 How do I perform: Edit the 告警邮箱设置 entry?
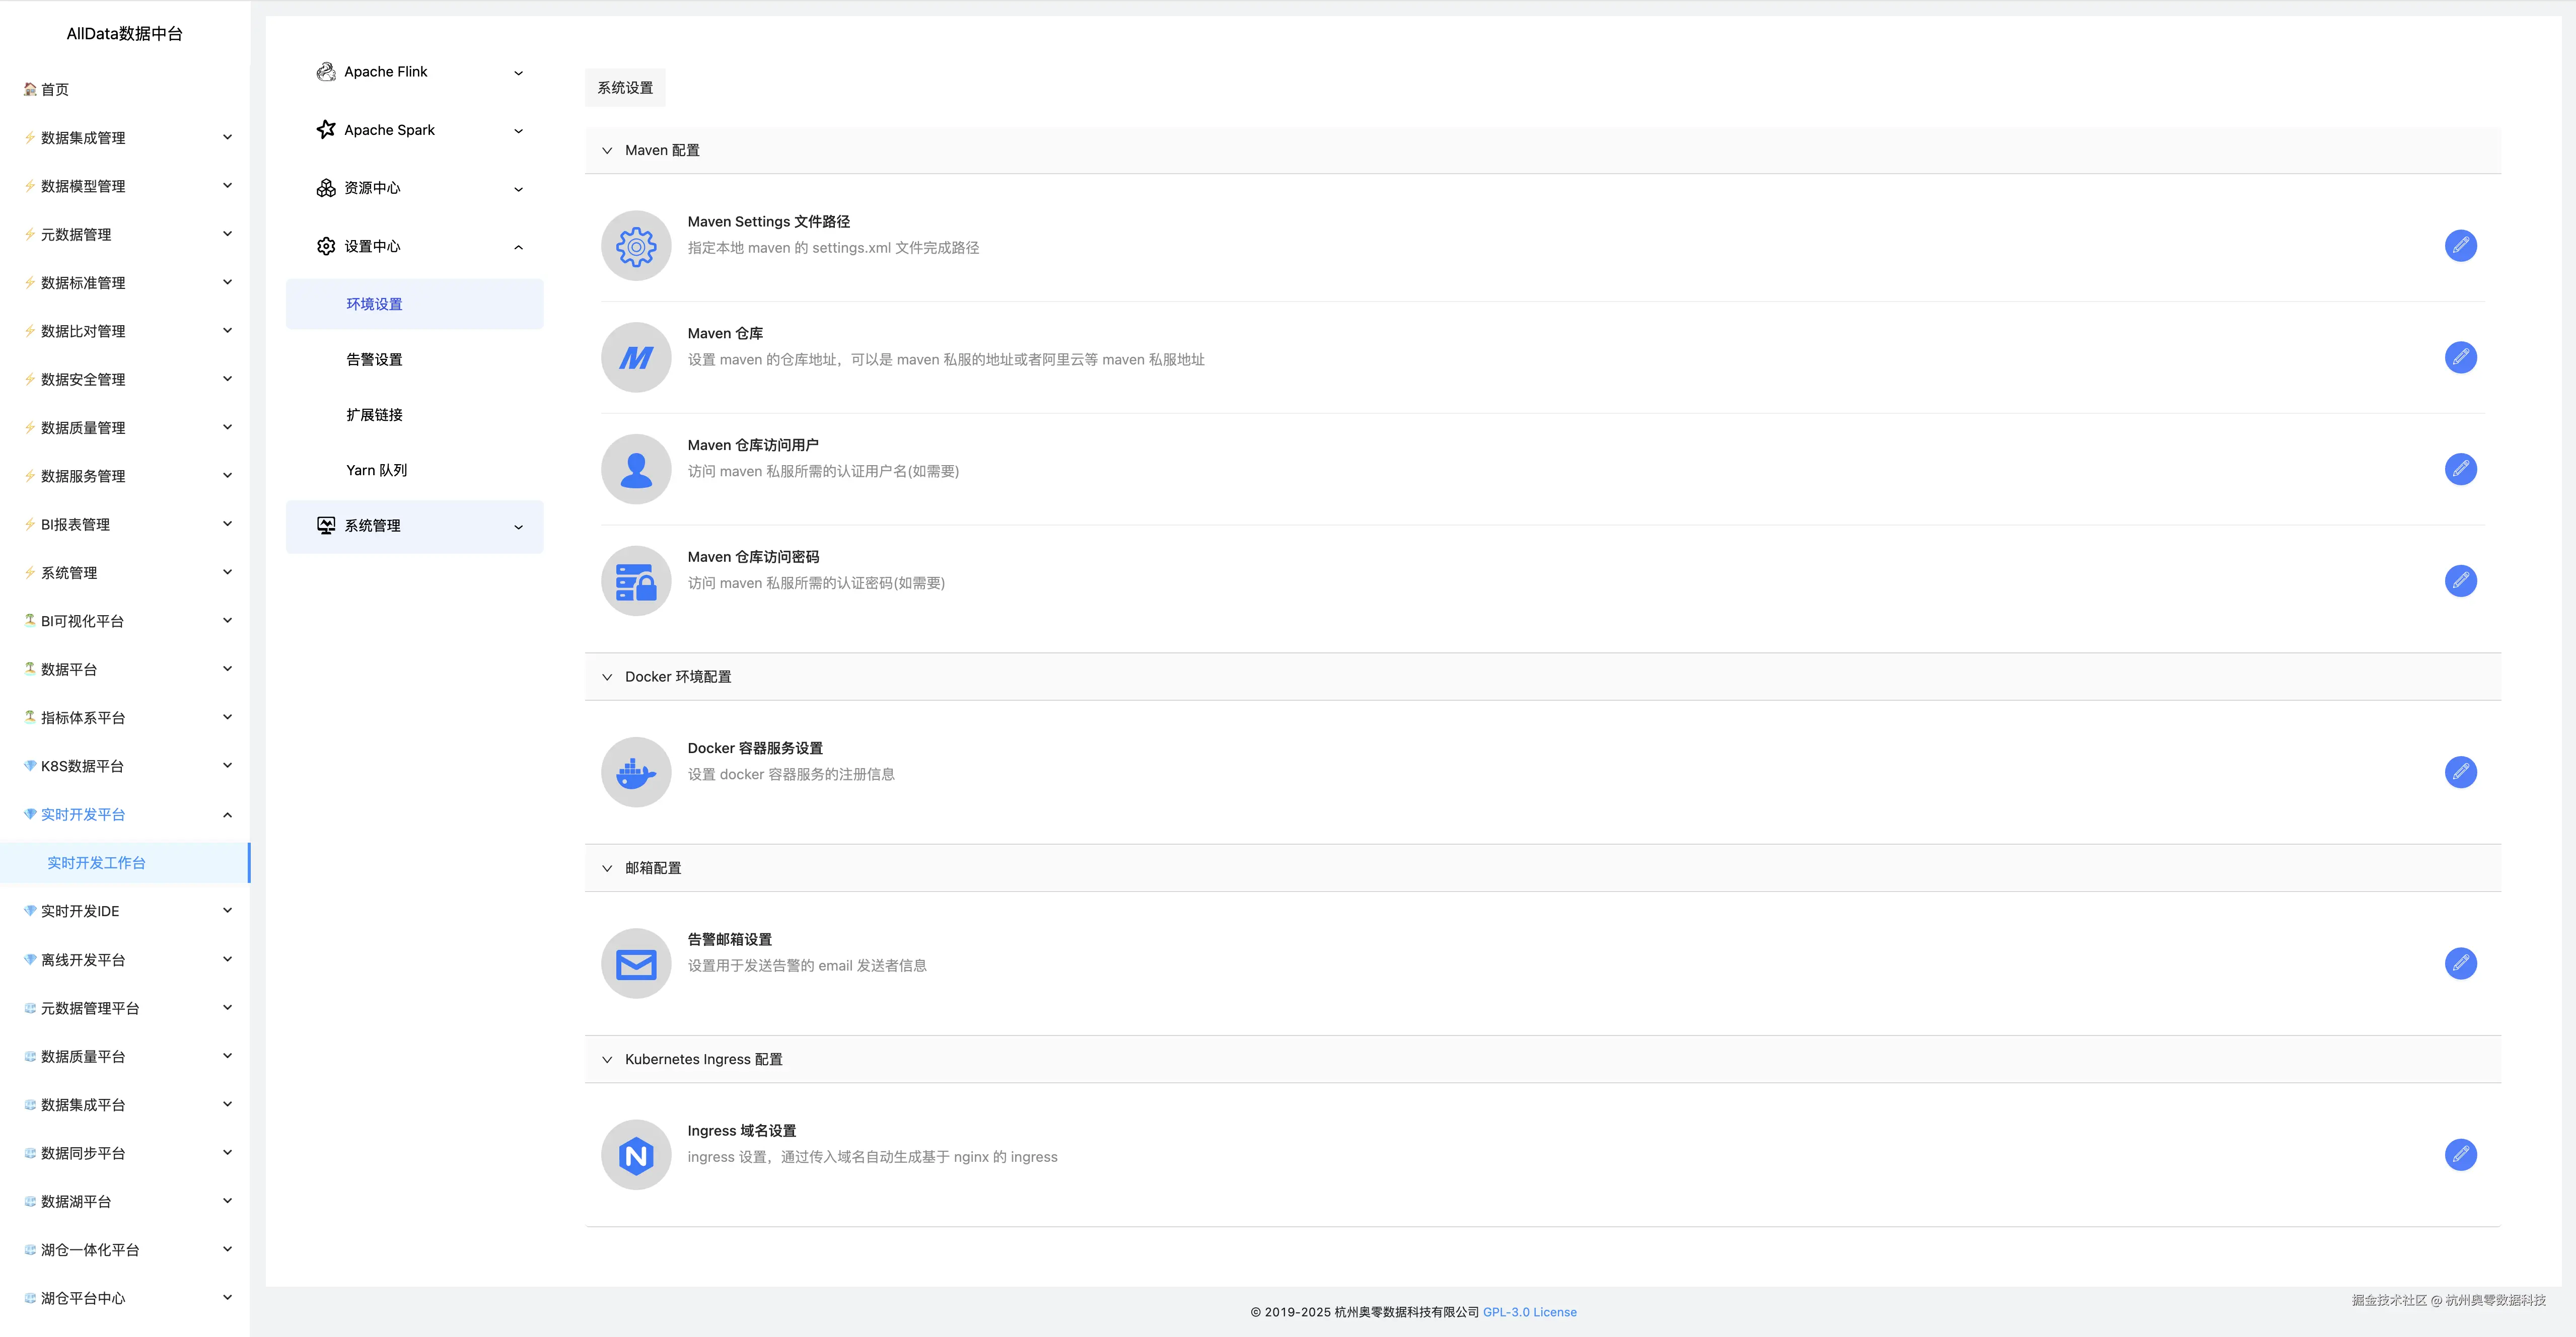(x=2460, y=963)
